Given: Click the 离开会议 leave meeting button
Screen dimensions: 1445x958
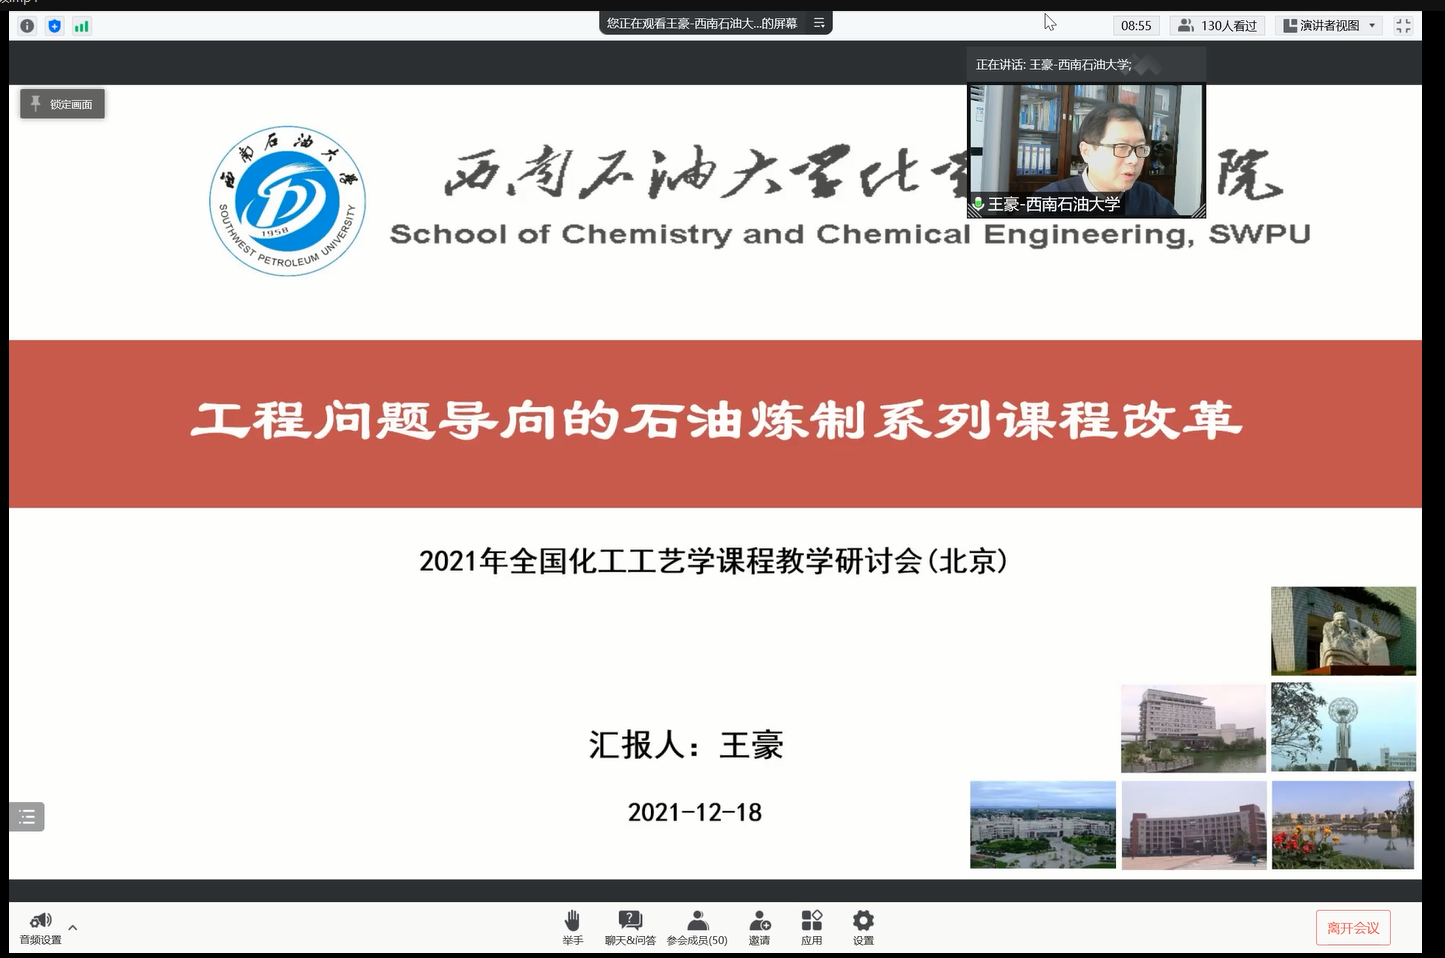Looking at the screenshot, I should (x=1353, y=928).
